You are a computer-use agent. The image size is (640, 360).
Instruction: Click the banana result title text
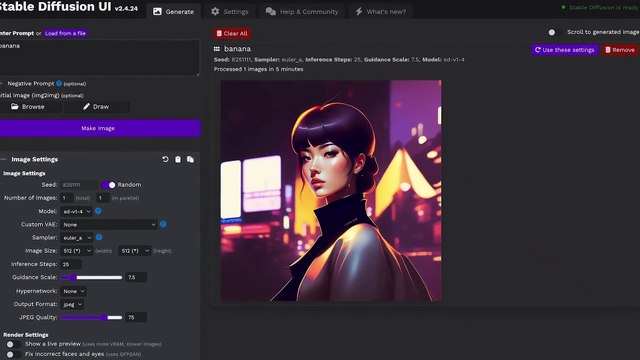(237, 49)
